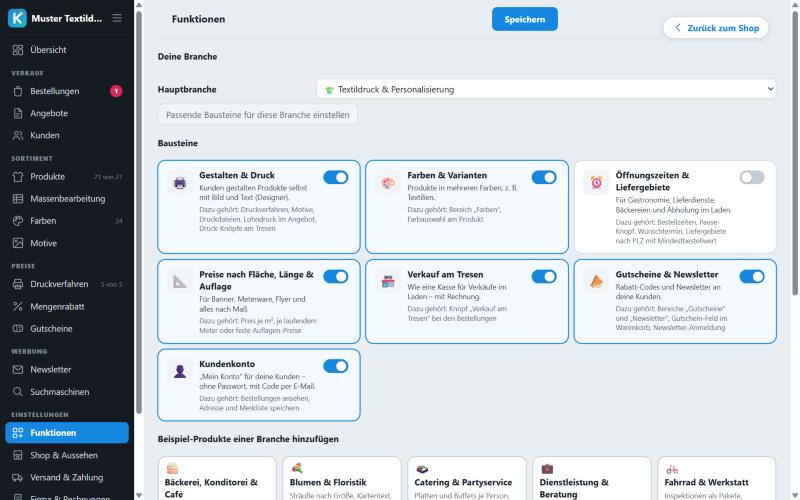Click the Suchmaschinen magnifier icon
800x500 pixels.
tap(18, 392)
